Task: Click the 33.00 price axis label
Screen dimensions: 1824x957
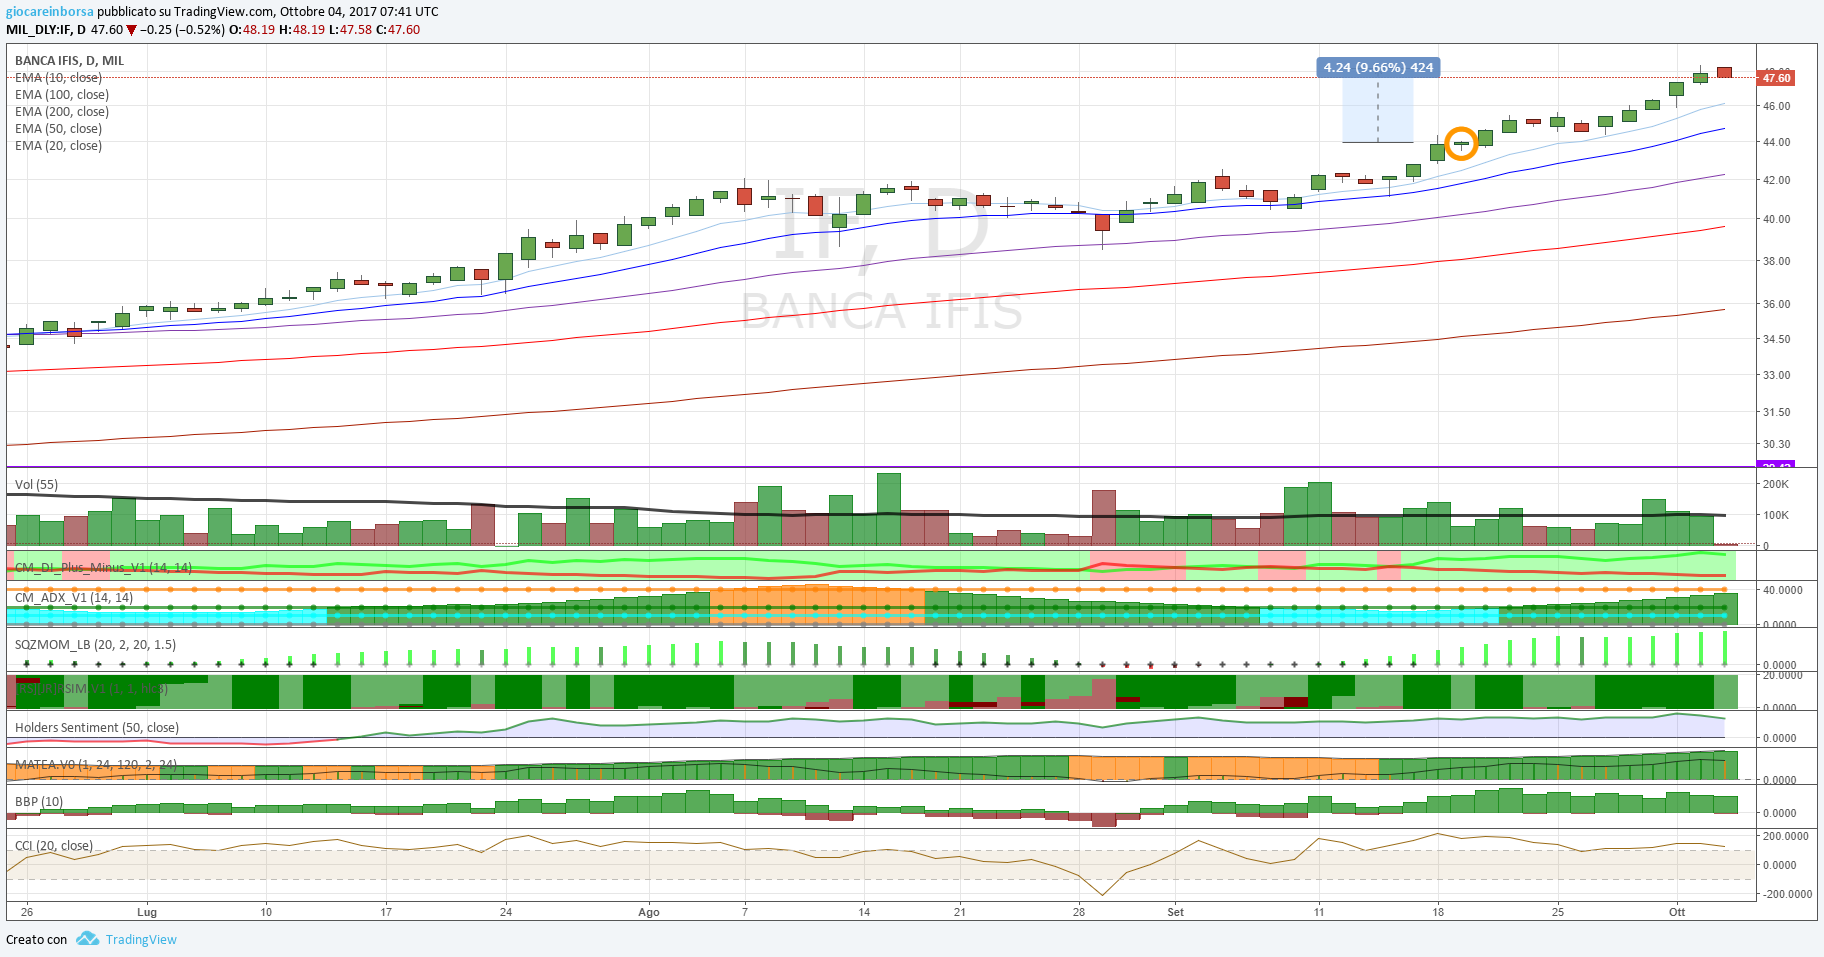Action: tap(1776, 375)
